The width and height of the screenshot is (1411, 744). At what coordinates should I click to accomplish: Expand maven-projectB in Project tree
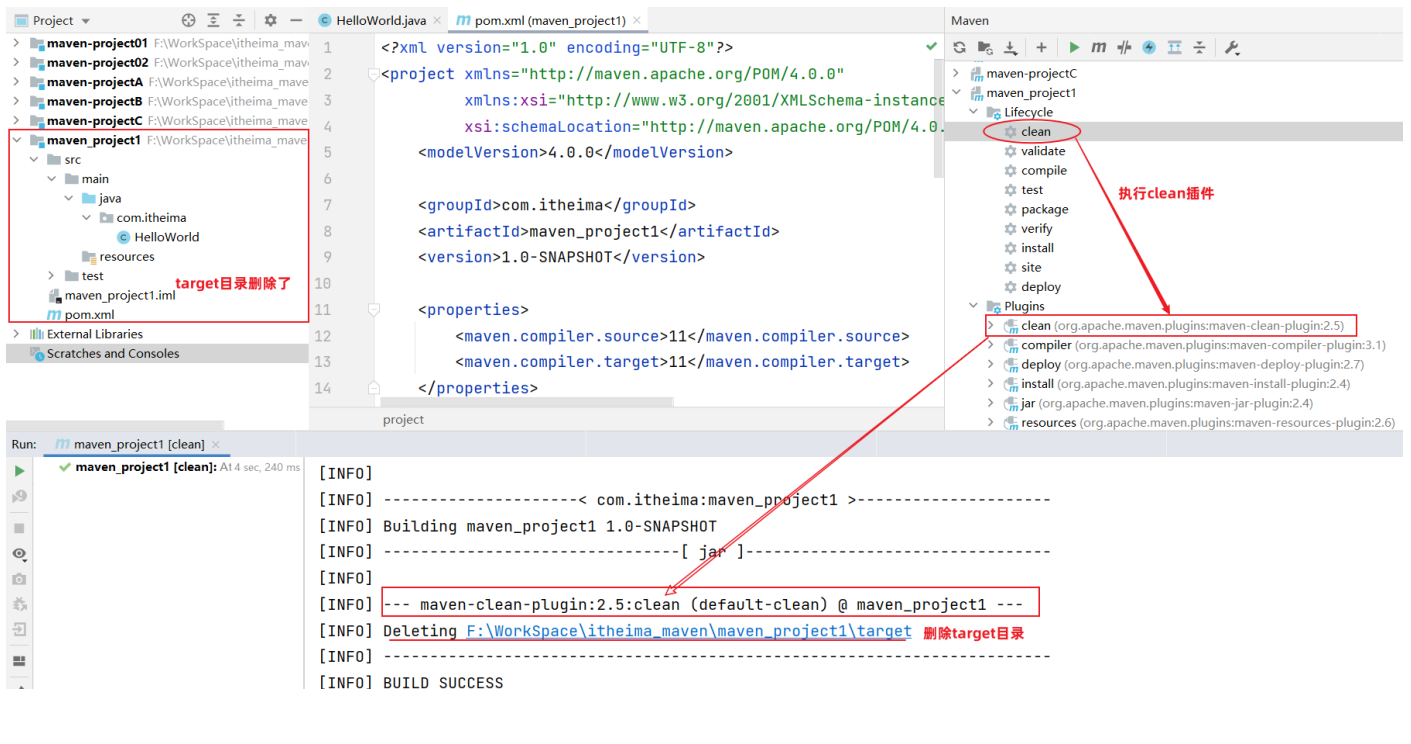point(16,101)
